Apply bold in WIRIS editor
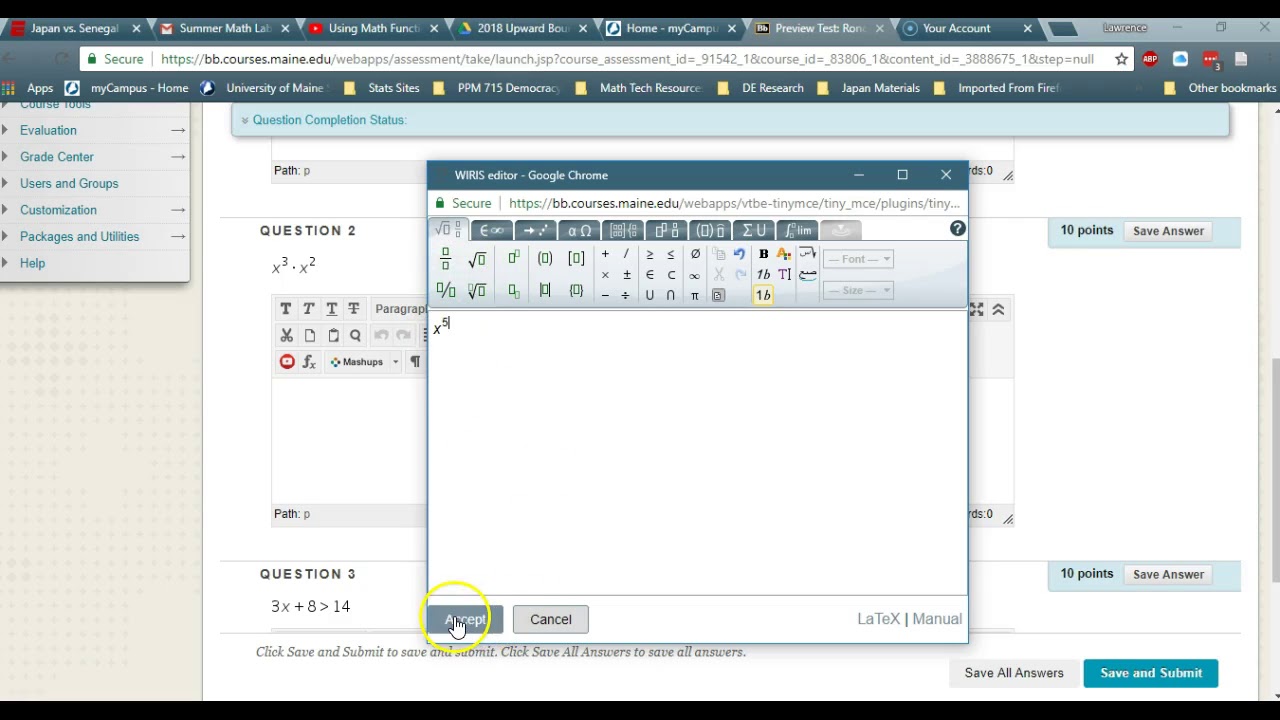Screen dimensions: 1280x720 point(764,254)
